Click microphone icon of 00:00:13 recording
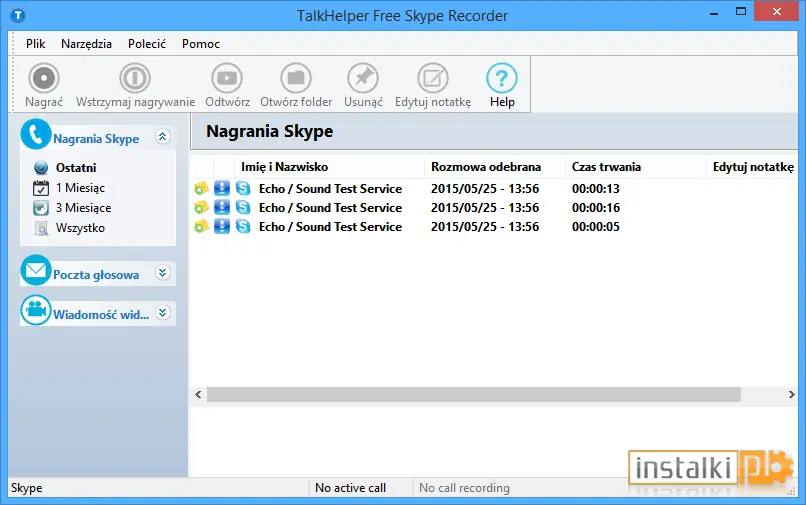This screenshot has height=505, width=806. pos(222,188)
